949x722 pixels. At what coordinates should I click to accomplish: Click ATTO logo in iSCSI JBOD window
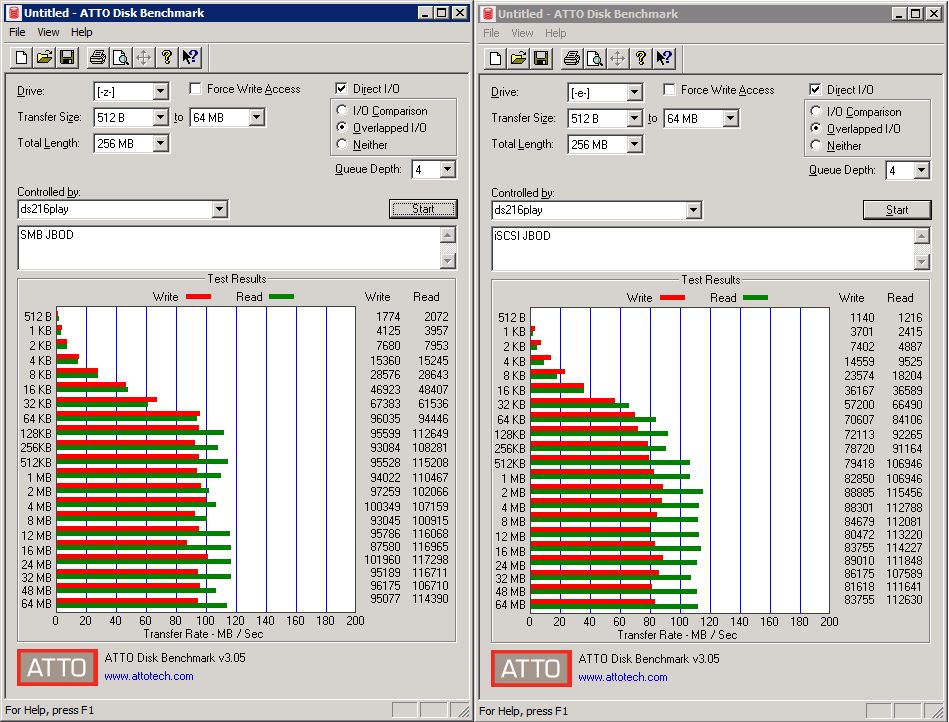(531, 669)
